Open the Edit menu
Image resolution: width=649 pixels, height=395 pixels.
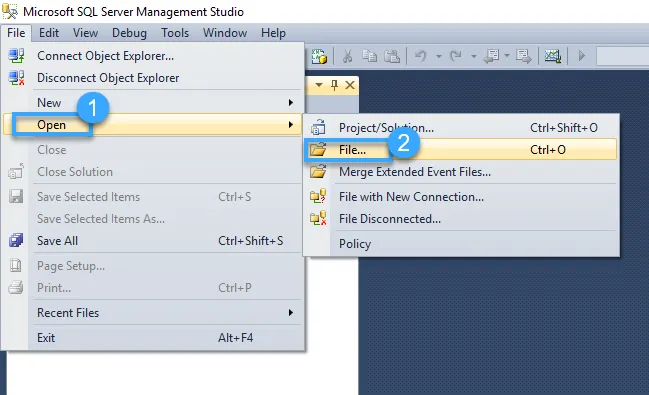coord(49,33)
